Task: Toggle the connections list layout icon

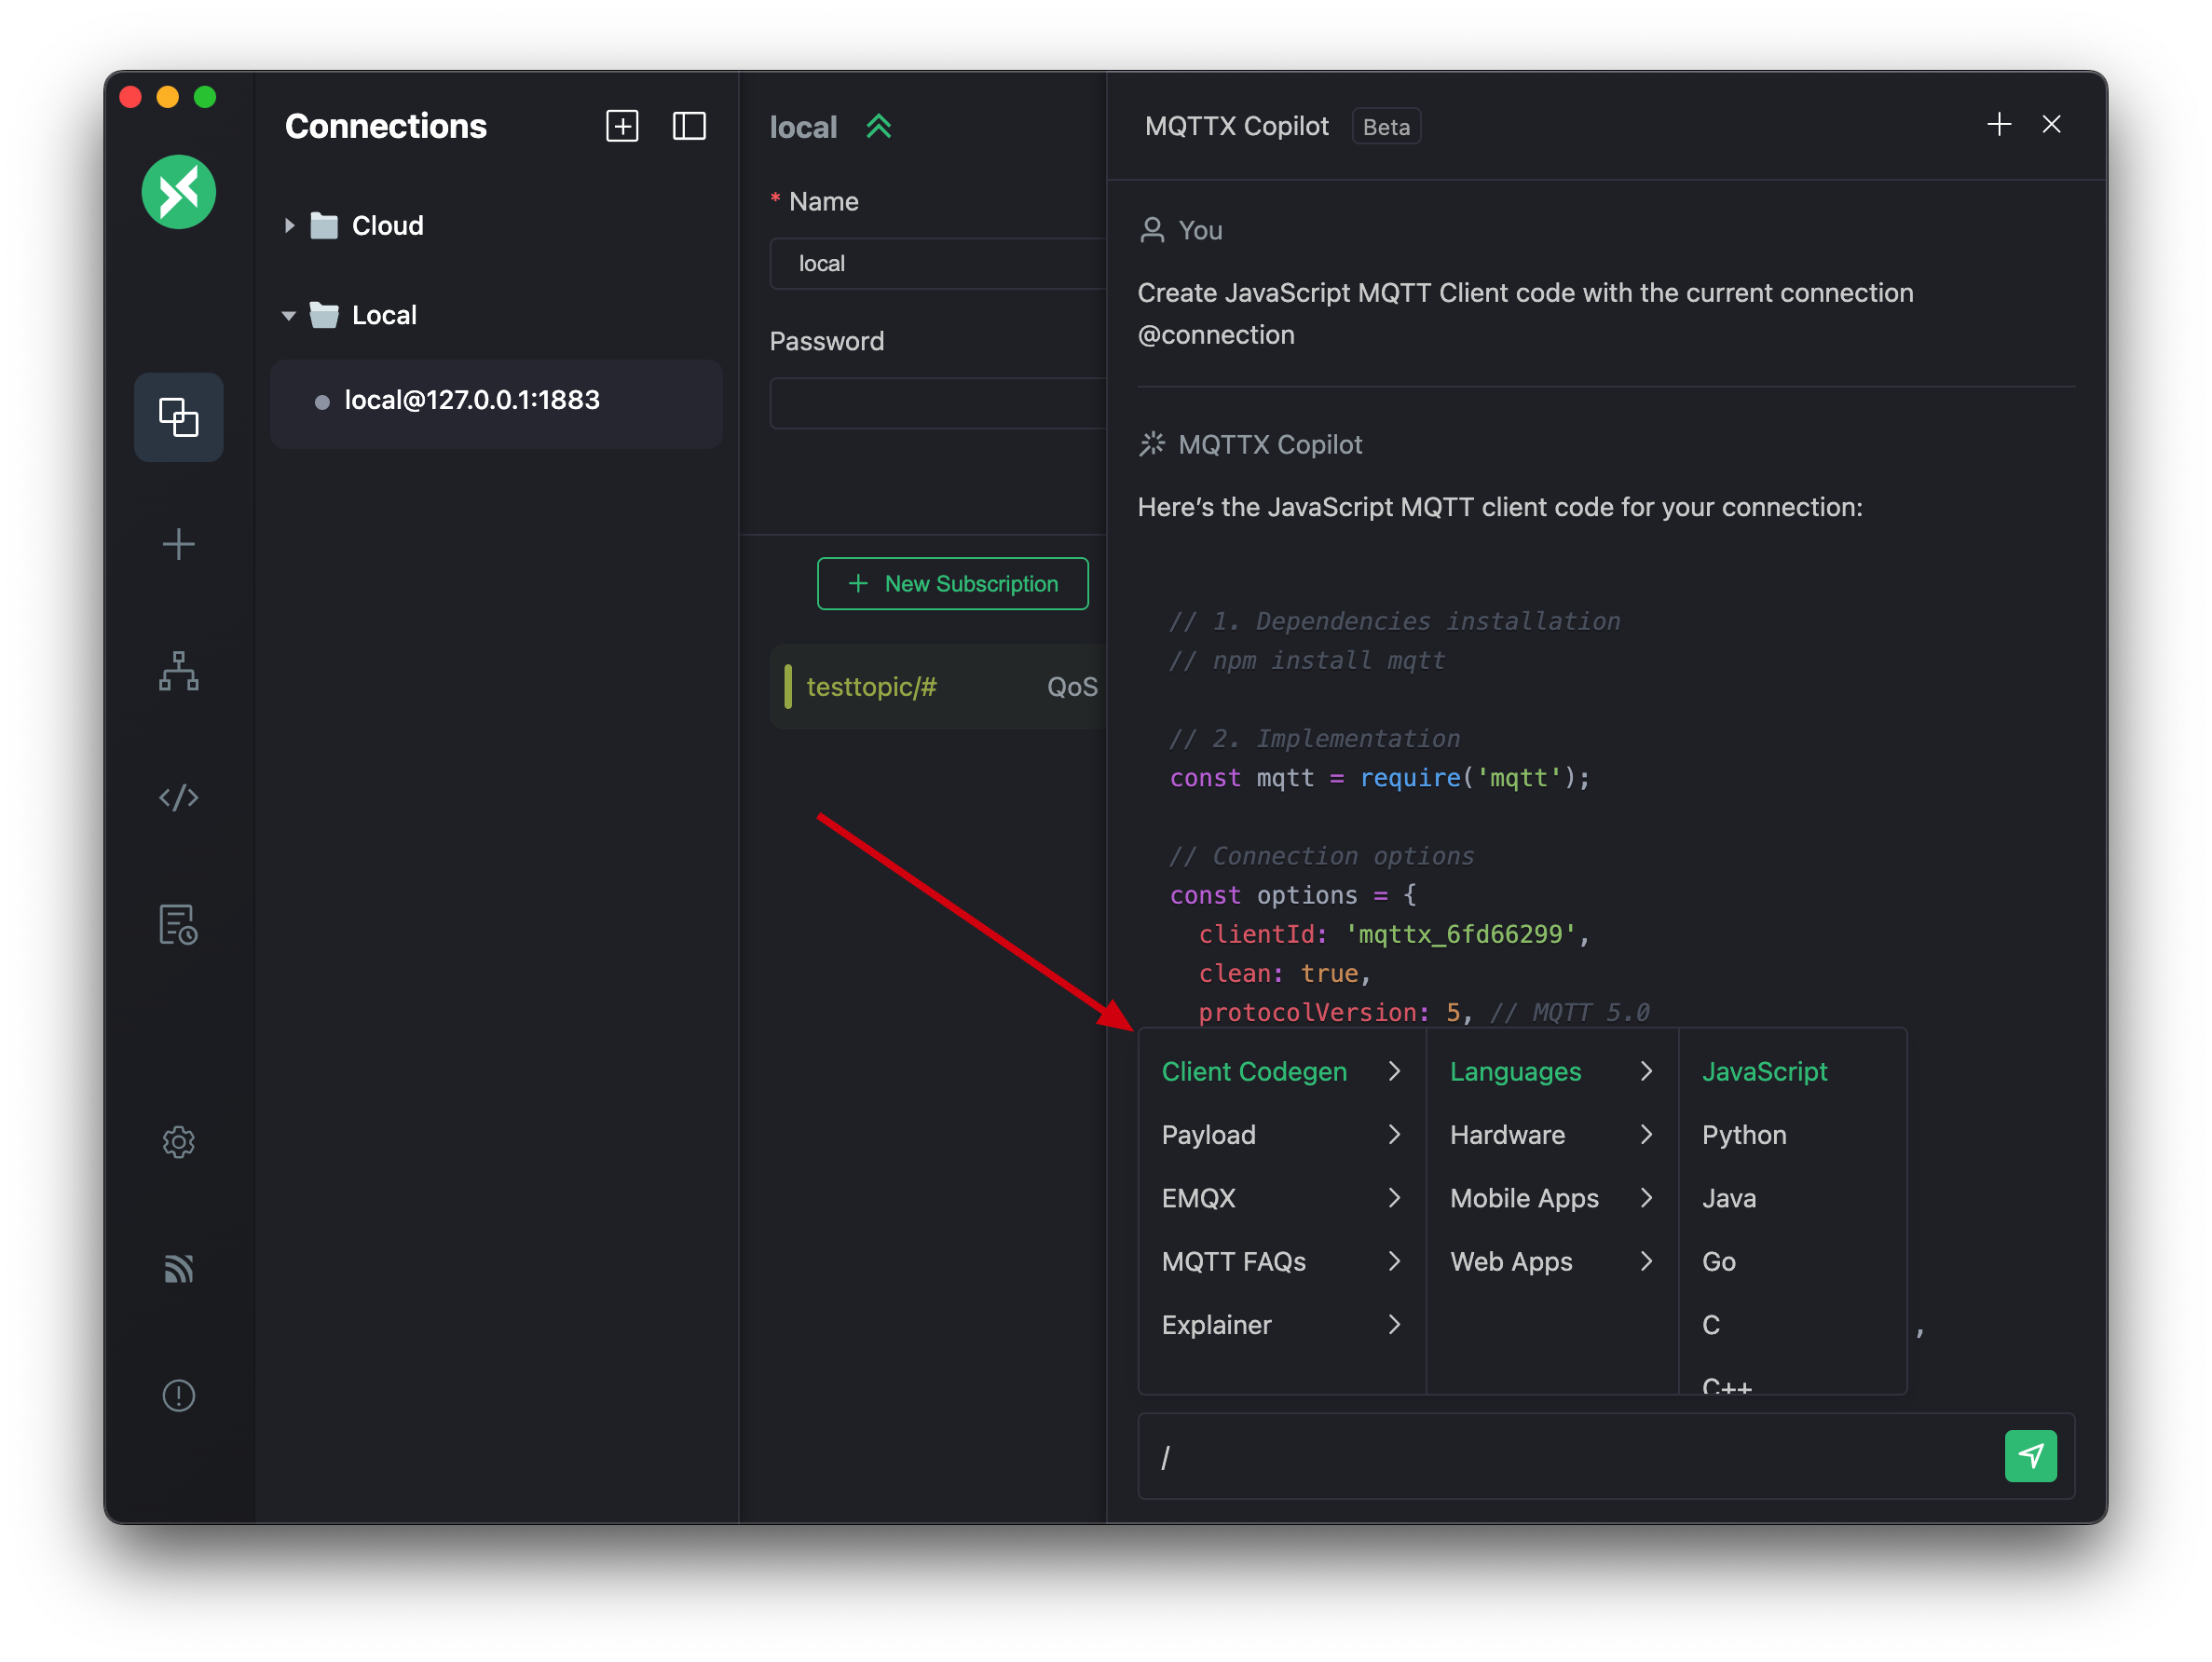Action: 689,126
